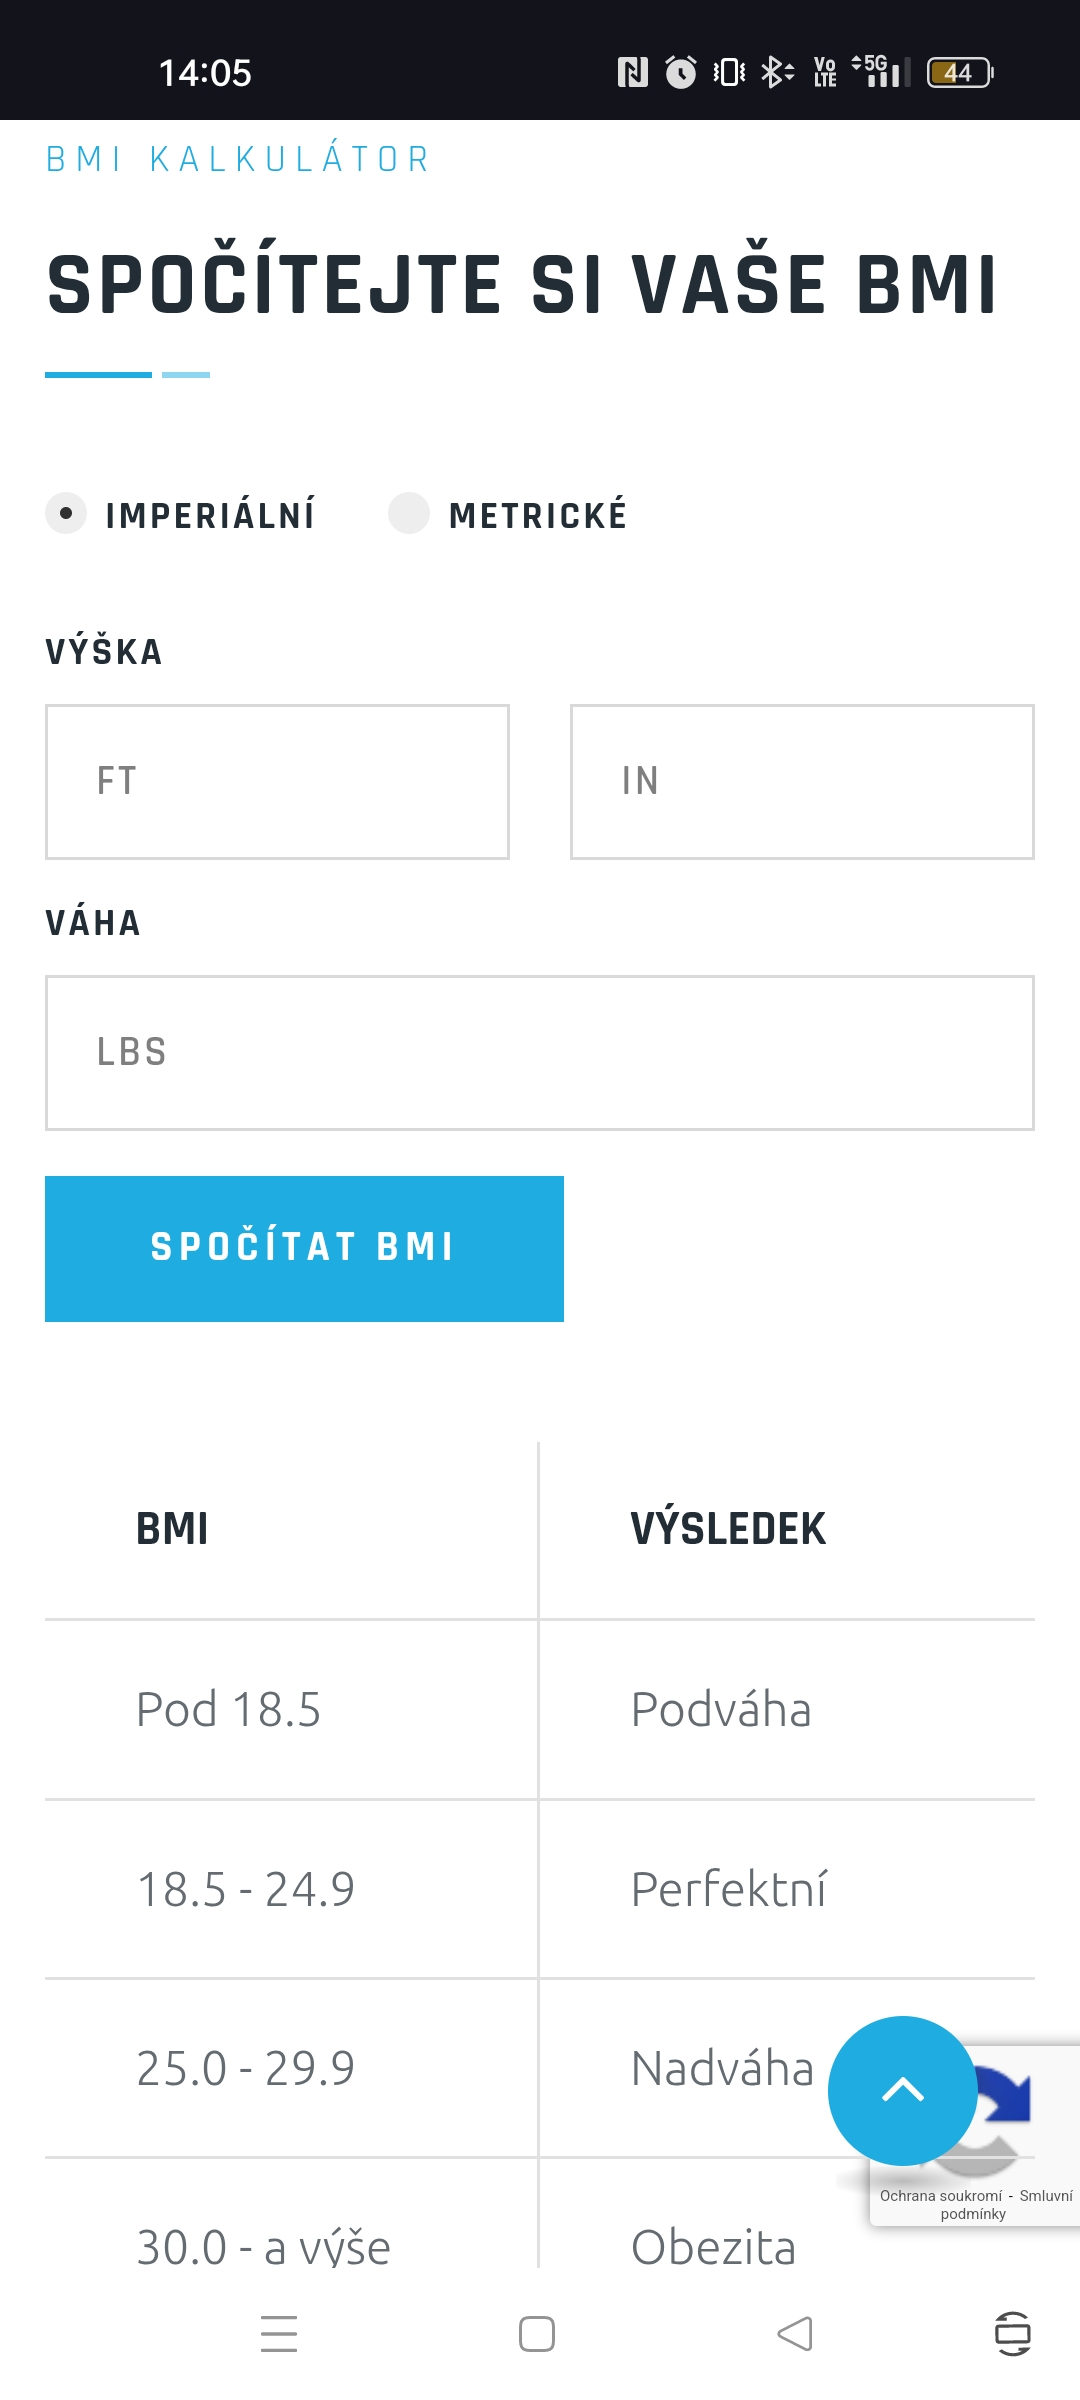Viewport: 1080px width, 2400px height.
Task: Select the Metrické units radio button
Action: point(409,513)
